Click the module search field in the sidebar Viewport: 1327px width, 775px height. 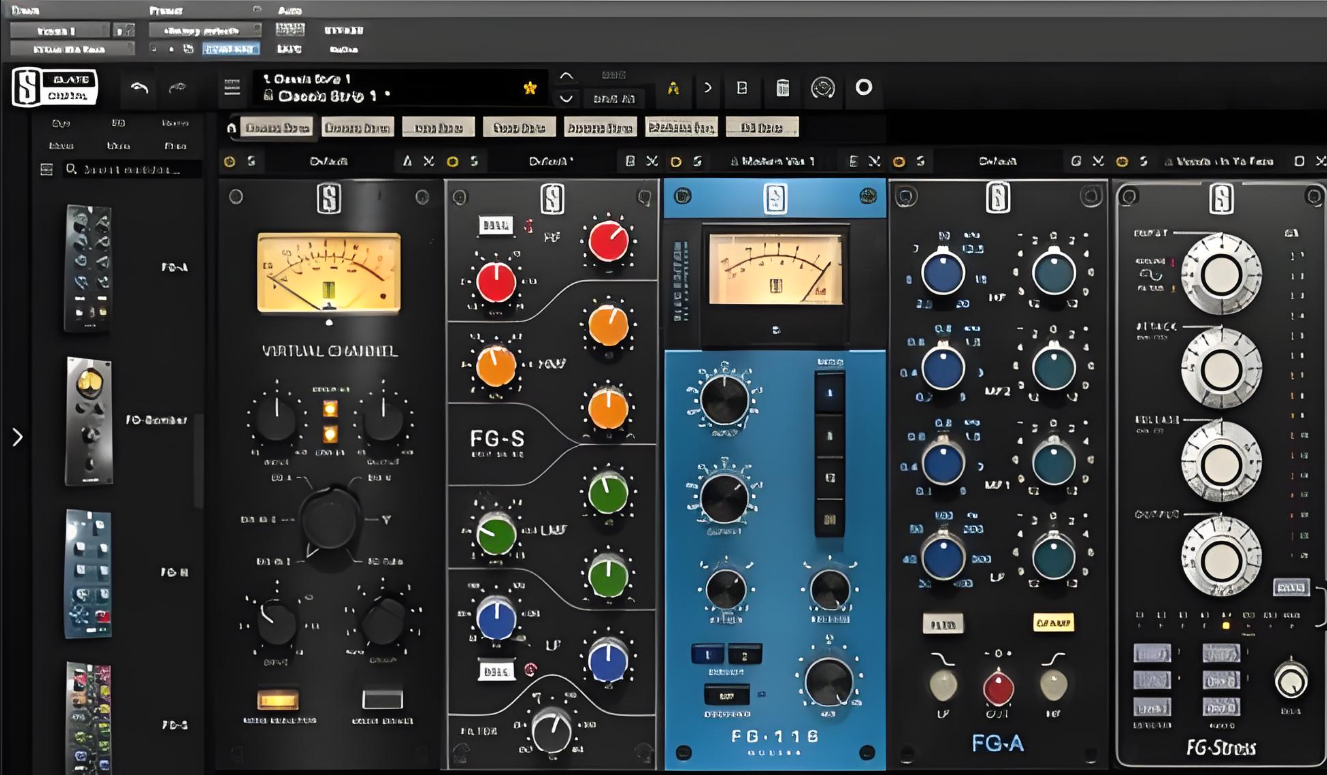click(x=132, y=170)
